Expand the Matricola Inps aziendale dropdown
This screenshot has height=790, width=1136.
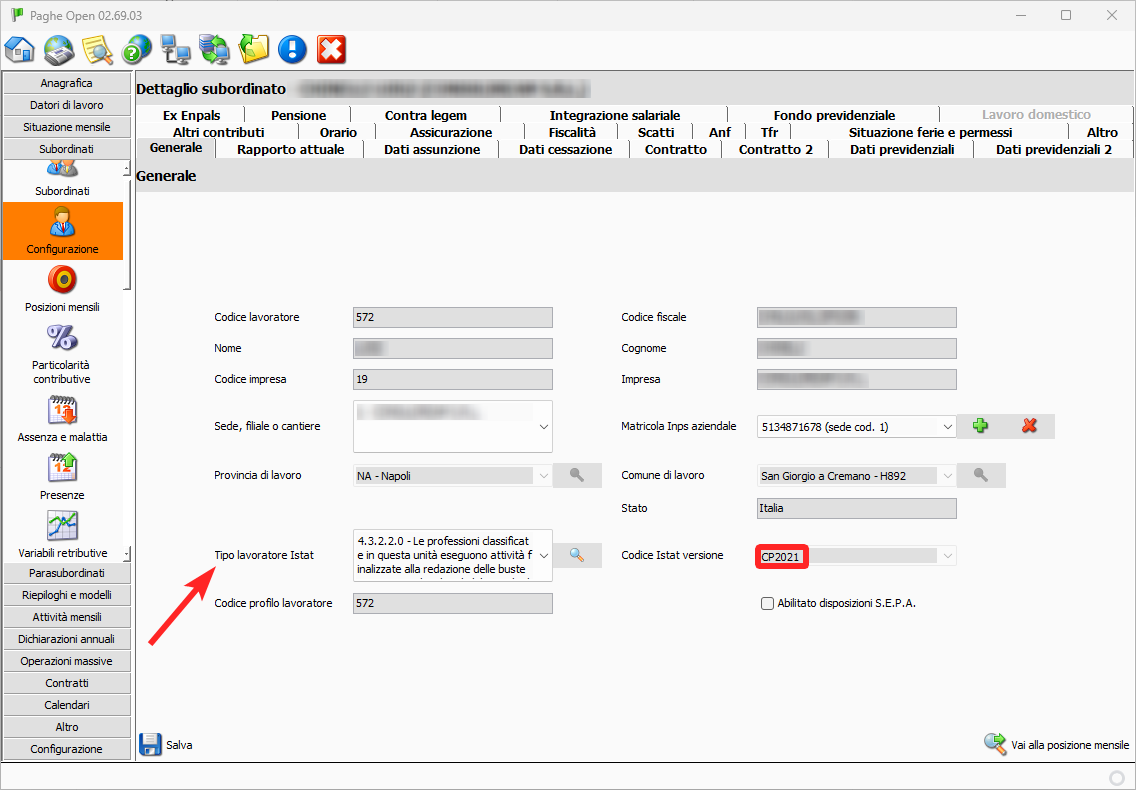[947, 427]
